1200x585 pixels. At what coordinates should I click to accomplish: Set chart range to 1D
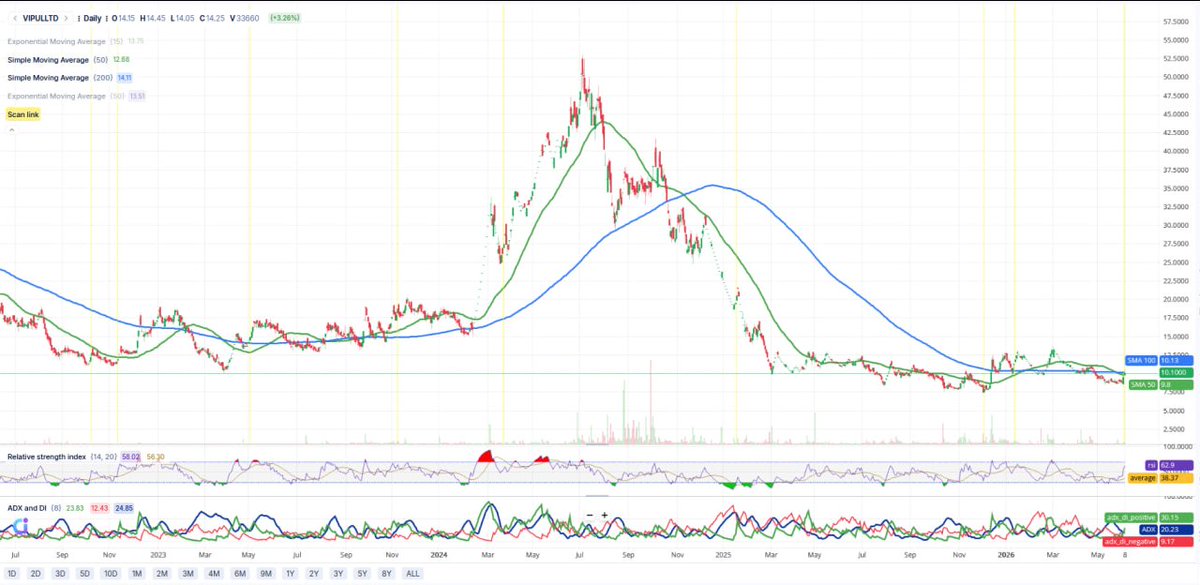pos(12,574)
